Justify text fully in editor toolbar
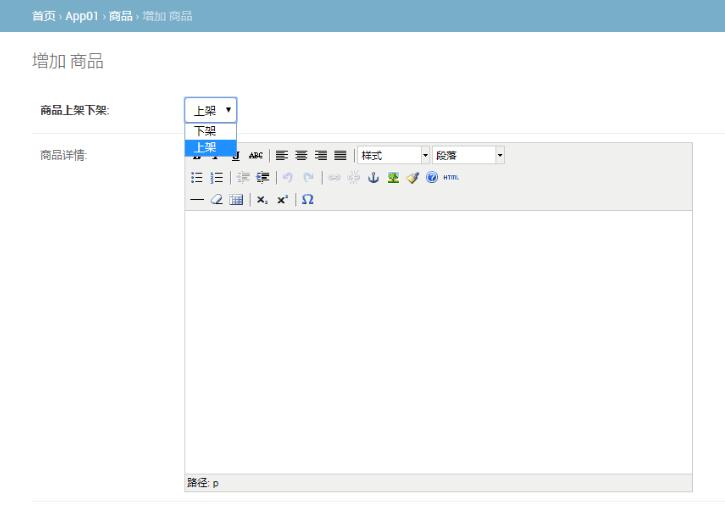Screen dimensions: 725x517 pos(340,155)
